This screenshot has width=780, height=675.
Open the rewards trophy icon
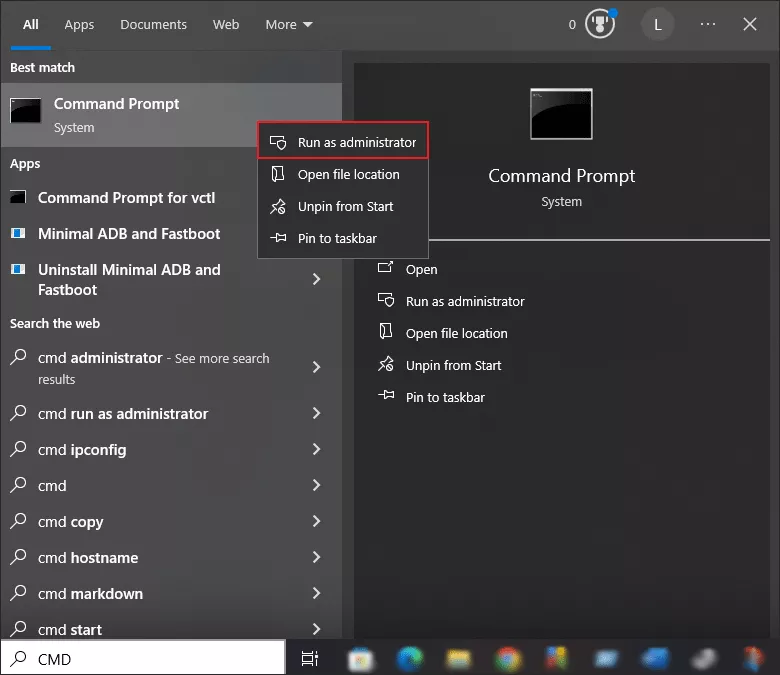[600, 23]
